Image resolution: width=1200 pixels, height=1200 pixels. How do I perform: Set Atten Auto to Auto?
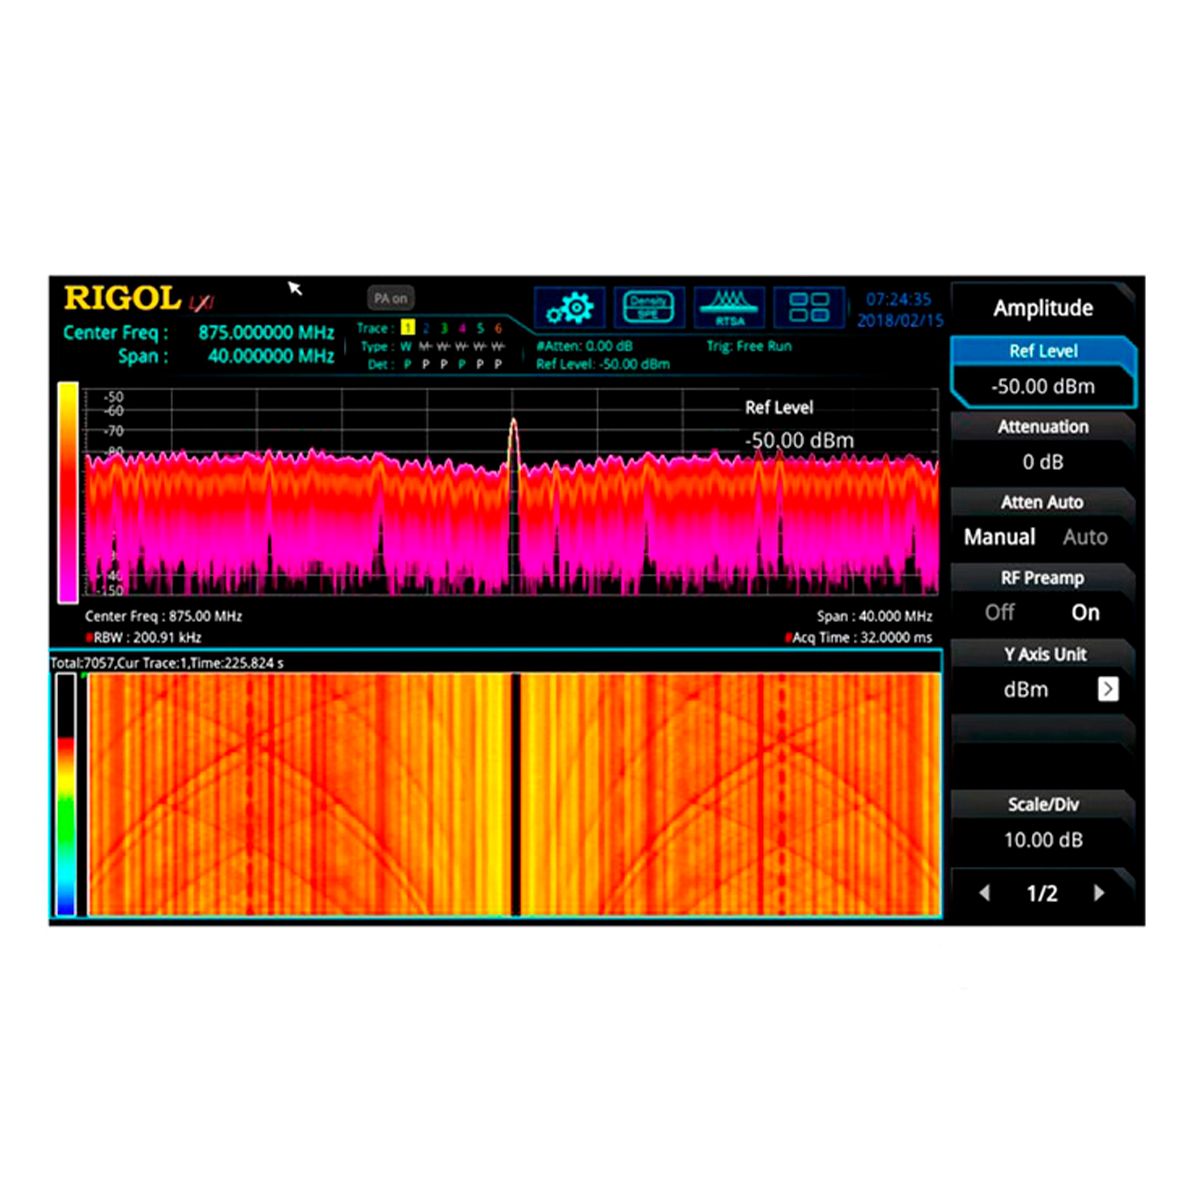point(1085,537)
